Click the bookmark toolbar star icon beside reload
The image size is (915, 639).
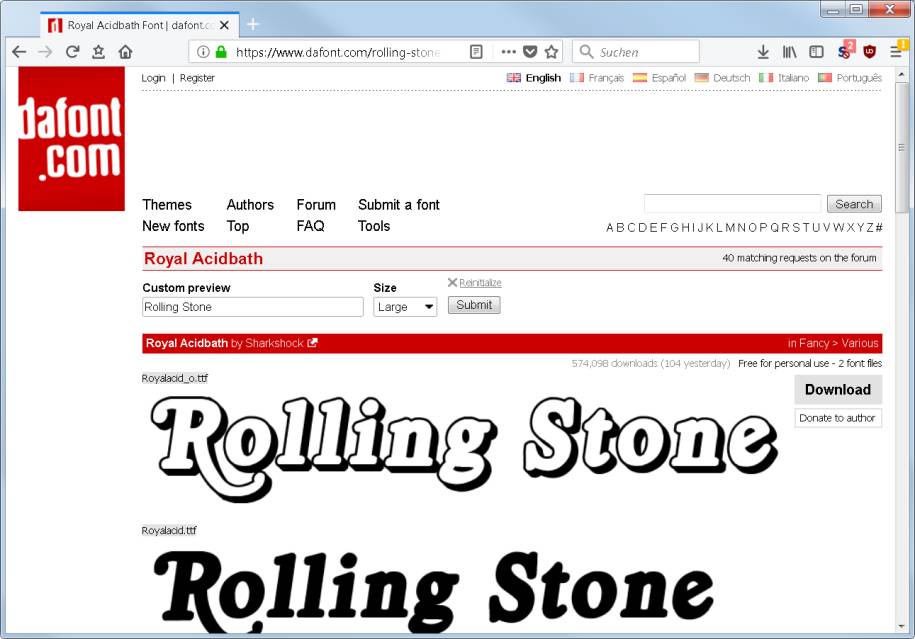(99, 52)
